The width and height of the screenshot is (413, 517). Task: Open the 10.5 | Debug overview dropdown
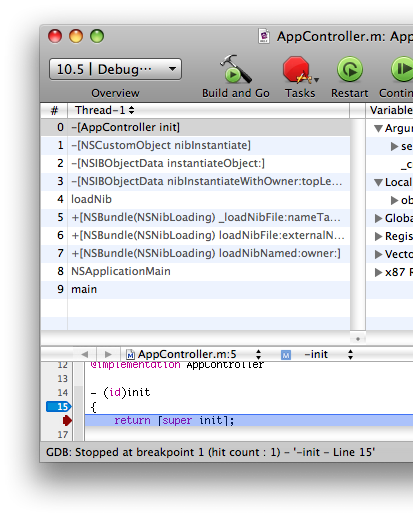(x=115, y=69)
